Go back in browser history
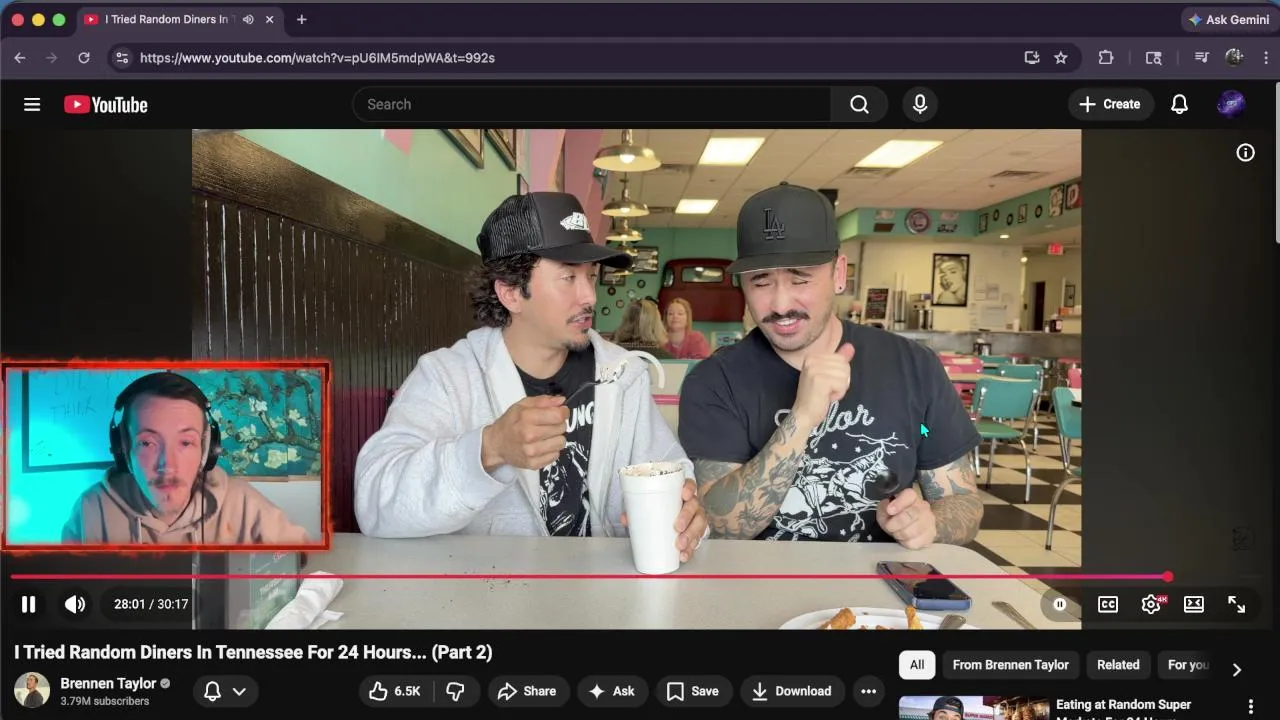Image resolution: width=1280 pixels, height=720 pixels. point(20,58)
